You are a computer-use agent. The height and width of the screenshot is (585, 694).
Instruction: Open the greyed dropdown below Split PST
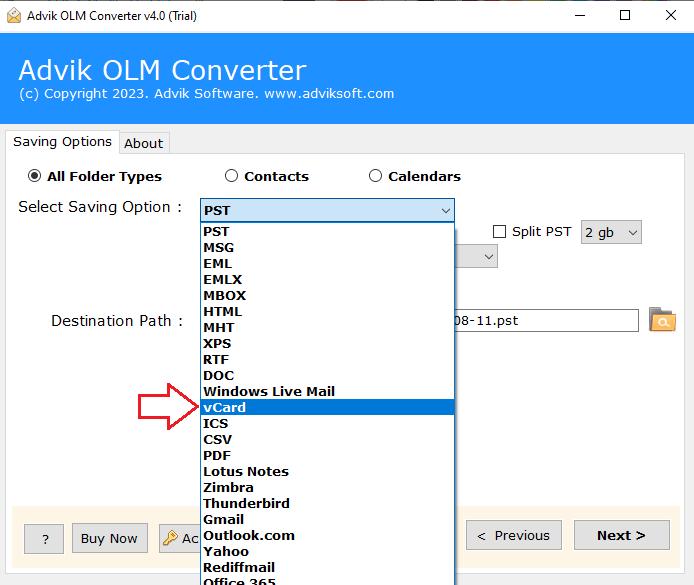(x=476, y=256)
